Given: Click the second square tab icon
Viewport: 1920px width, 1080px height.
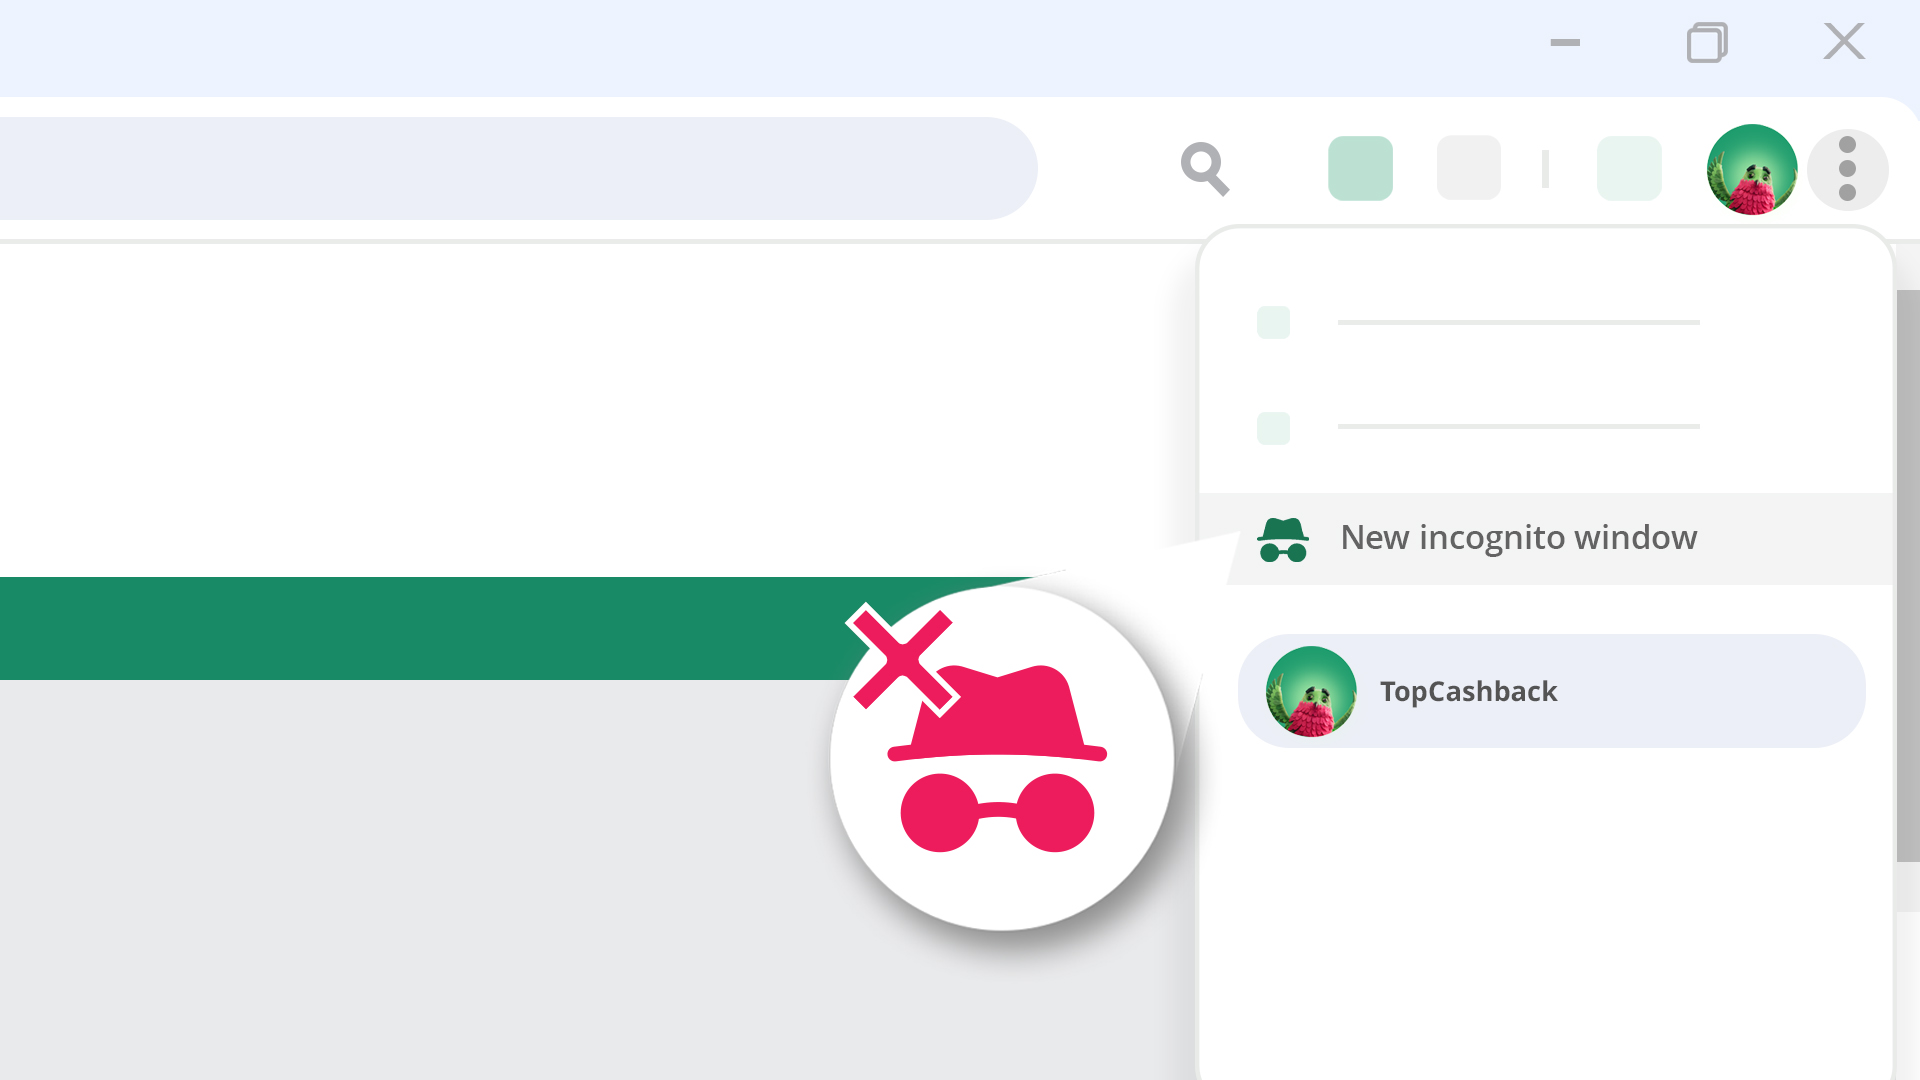Looking at the screenshot, I should point(1468,167).
